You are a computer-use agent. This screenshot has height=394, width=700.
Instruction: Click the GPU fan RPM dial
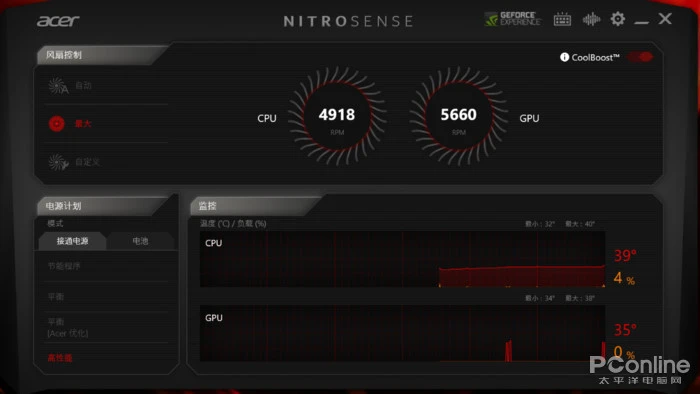tap(458, 117)
